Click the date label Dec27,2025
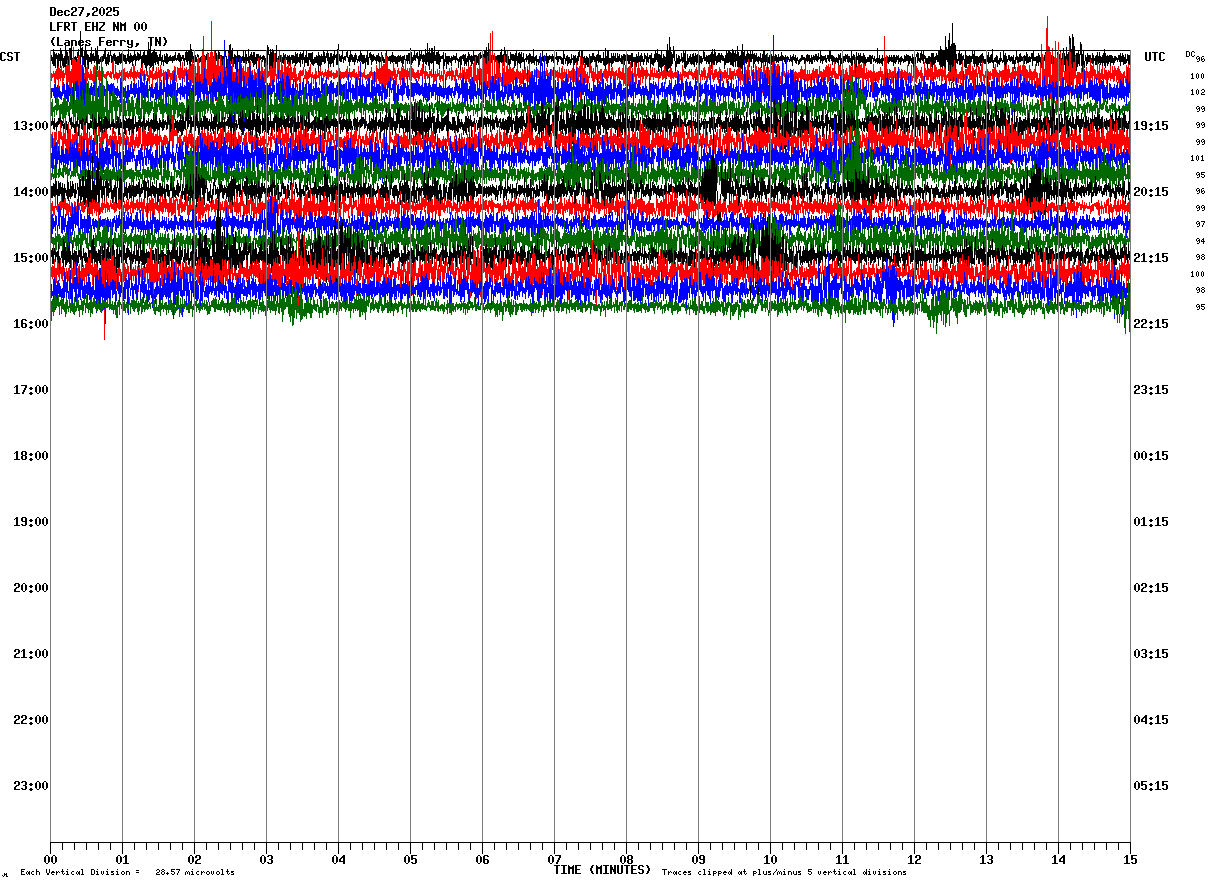This screenshot has width=1210, height=886. tap(84, 12)
